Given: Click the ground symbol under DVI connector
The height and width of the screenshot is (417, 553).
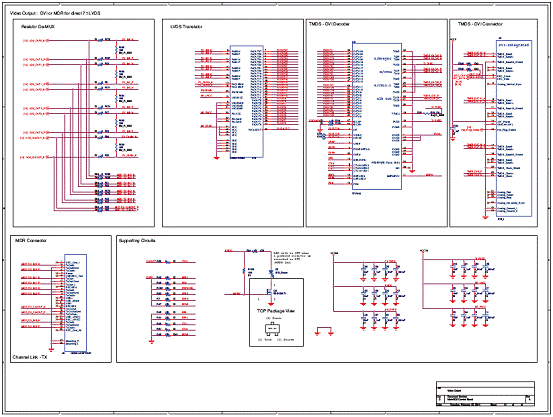Looking at the screenshot, I should 485,218.
